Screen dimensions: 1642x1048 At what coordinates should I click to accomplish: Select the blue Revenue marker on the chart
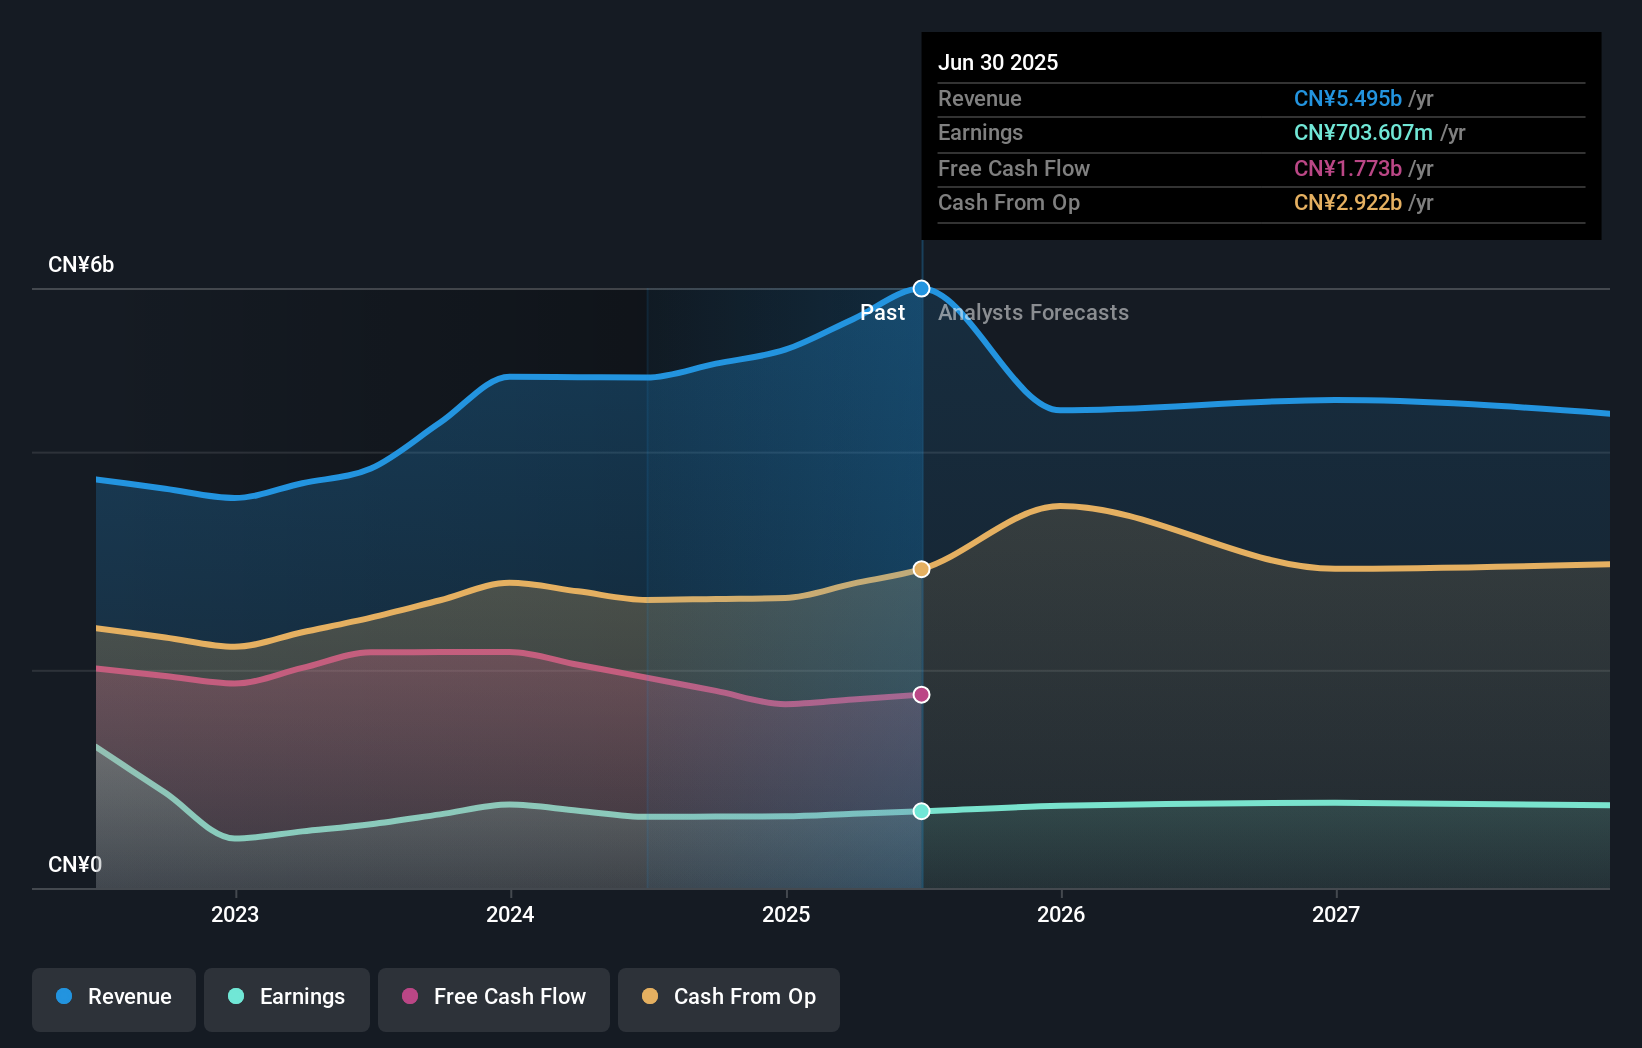tap(920, 288)
